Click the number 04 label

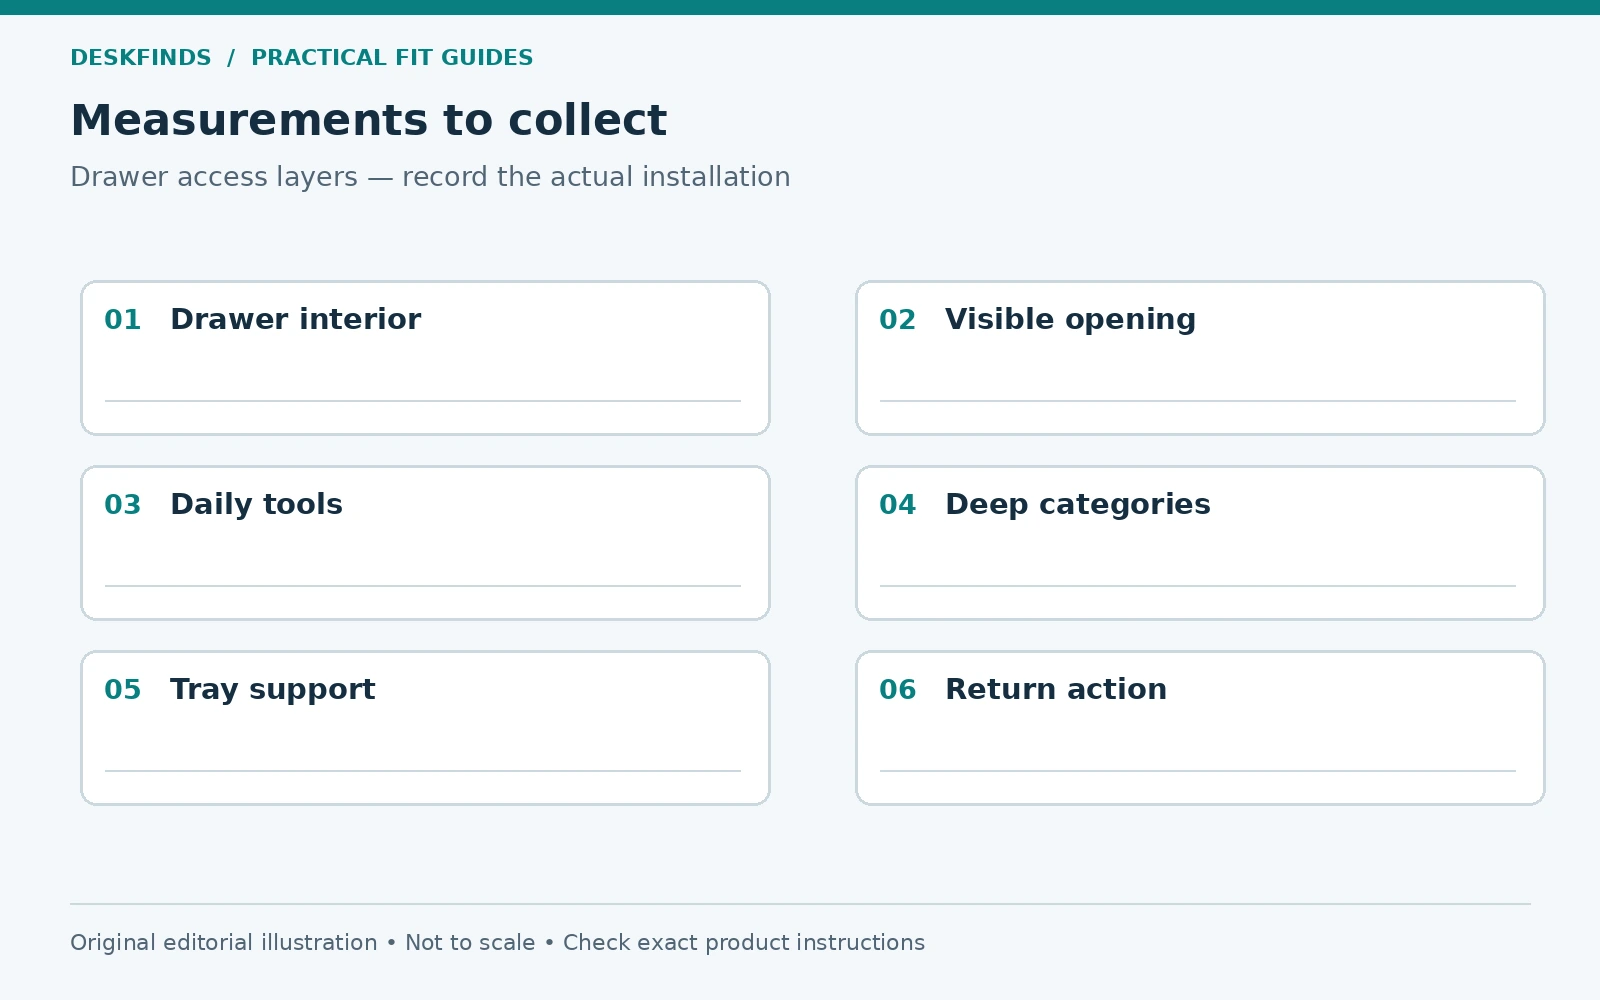(x=898, y=505)
